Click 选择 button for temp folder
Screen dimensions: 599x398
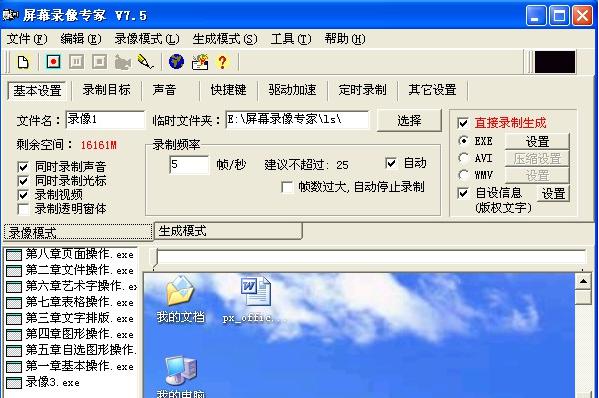coord(409,121)
